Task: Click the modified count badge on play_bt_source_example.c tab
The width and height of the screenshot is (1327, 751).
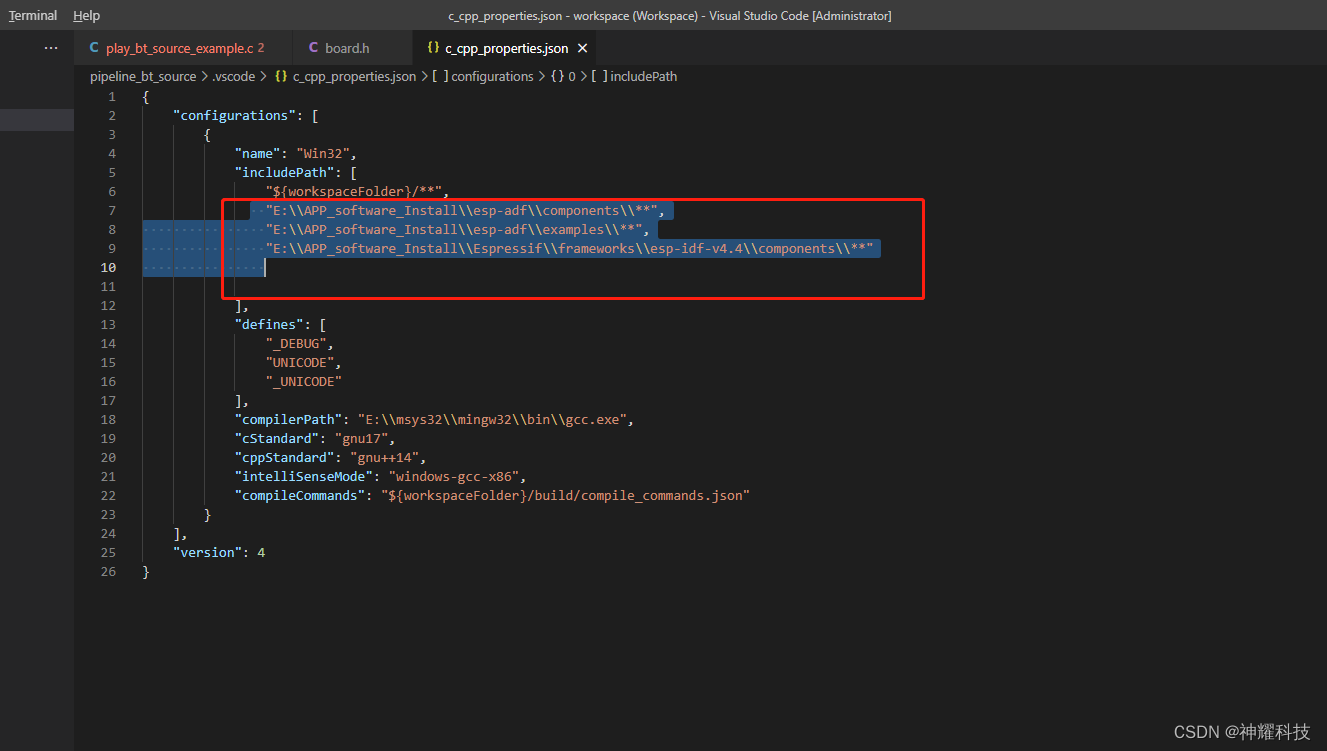Action: 264,47
